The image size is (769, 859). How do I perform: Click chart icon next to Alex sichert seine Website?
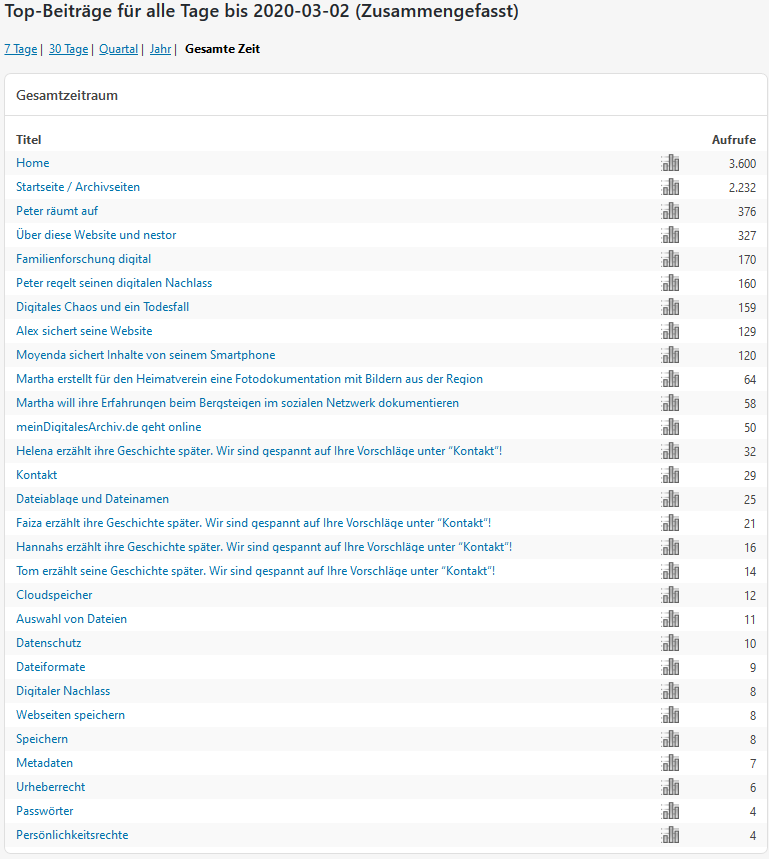(x=670, y=331)
